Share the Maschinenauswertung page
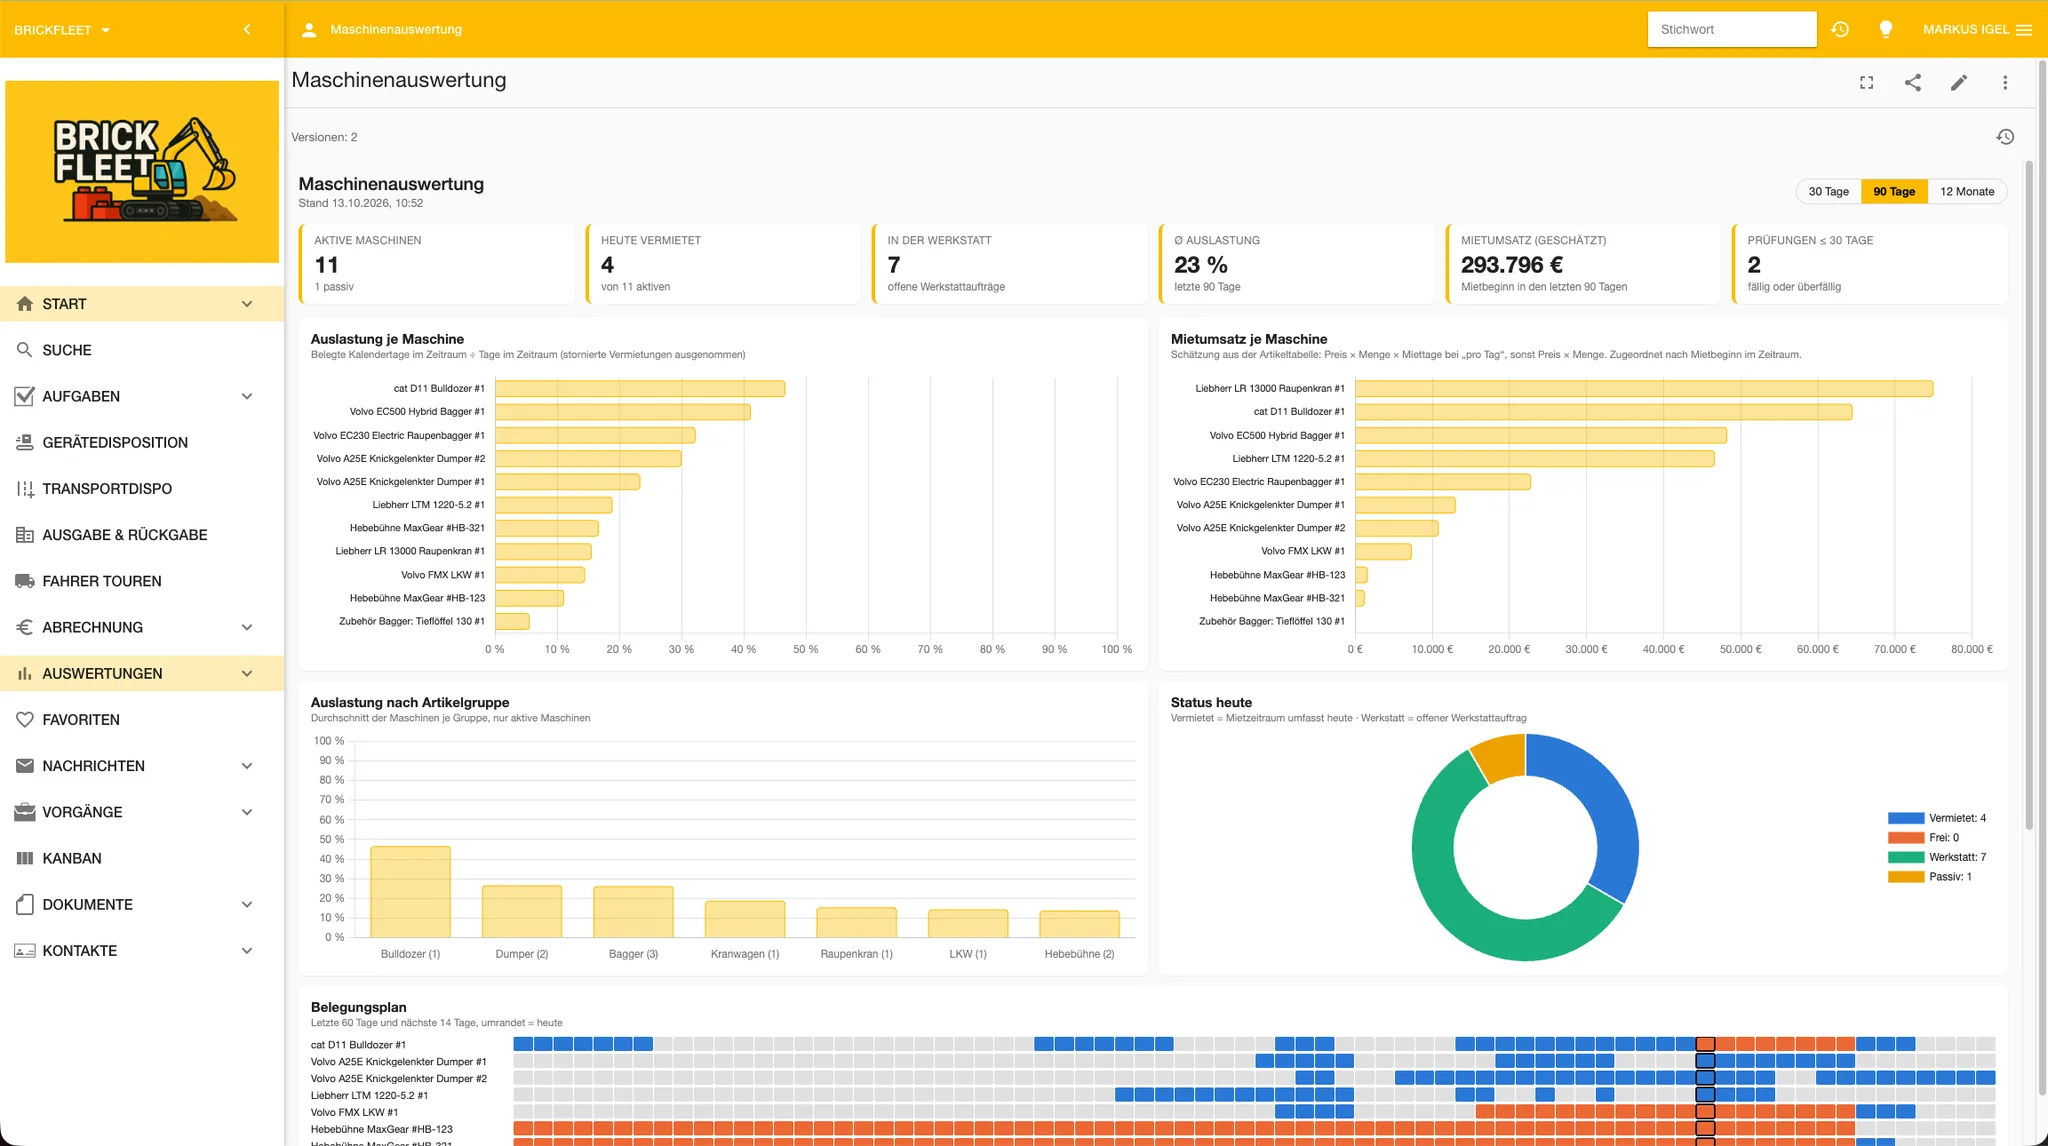Image resolution: width=2048 pixels, height=1146 pixels. click(1913, 83)
